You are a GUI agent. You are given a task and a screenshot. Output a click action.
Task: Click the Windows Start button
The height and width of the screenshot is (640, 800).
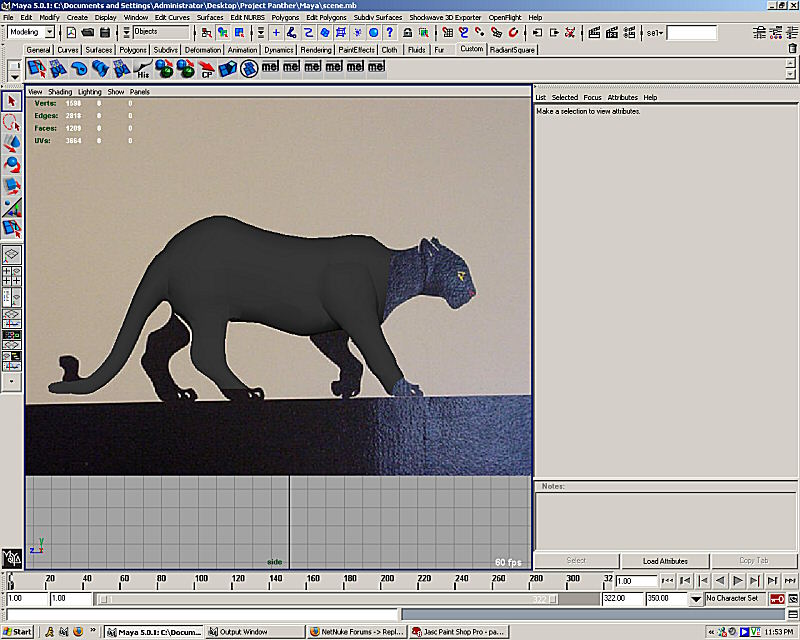[17, 632]
